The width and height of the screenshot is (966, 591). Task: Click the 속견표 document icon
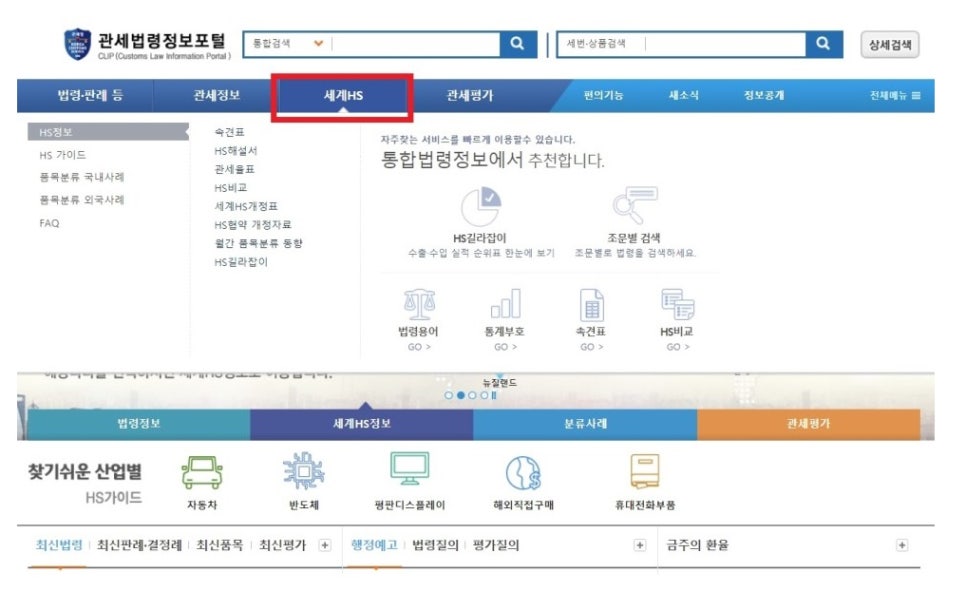(x=591, y=304)
